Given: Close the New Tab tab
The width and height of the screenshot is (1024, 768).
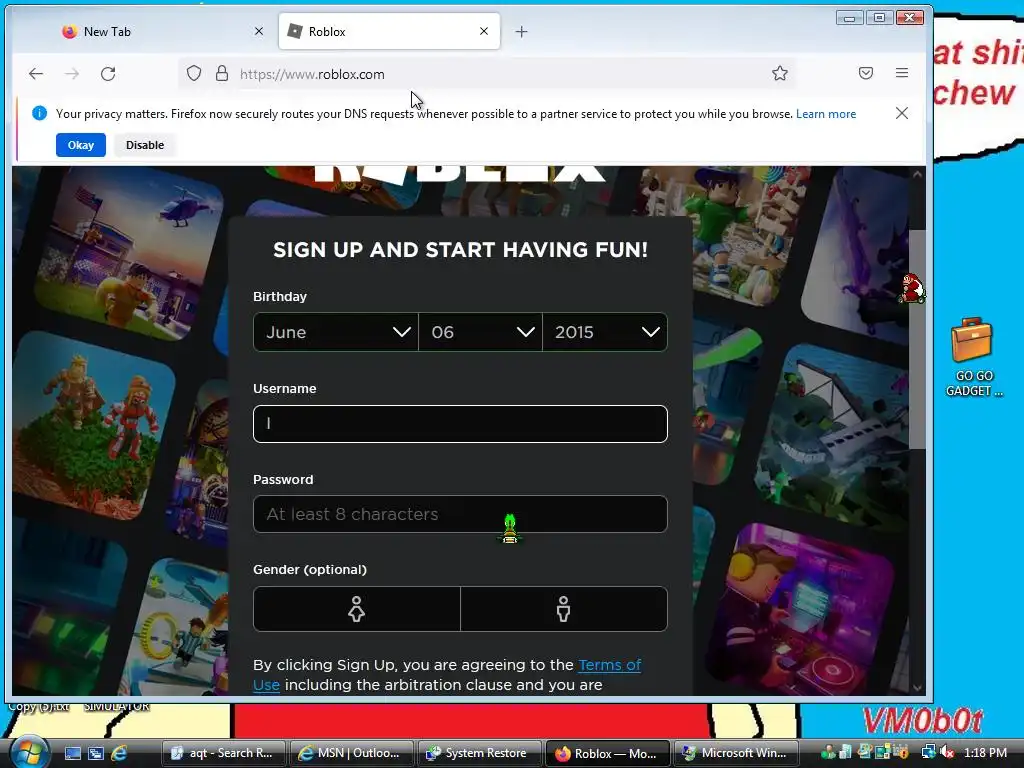Looking at the screenshot, I should [x=259, y=31].
